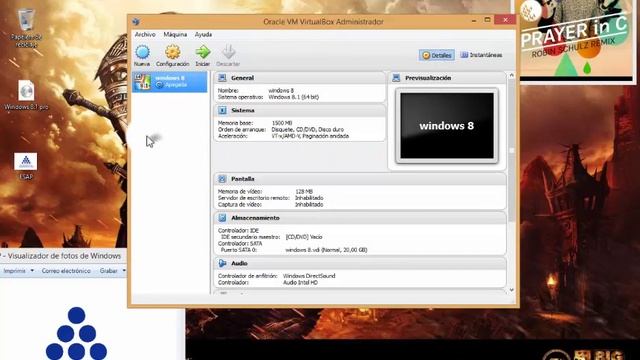Viewport: 640px width, 360px height.
Task: Open Correo electrónico in photo viewer
Action: (66, 271)
